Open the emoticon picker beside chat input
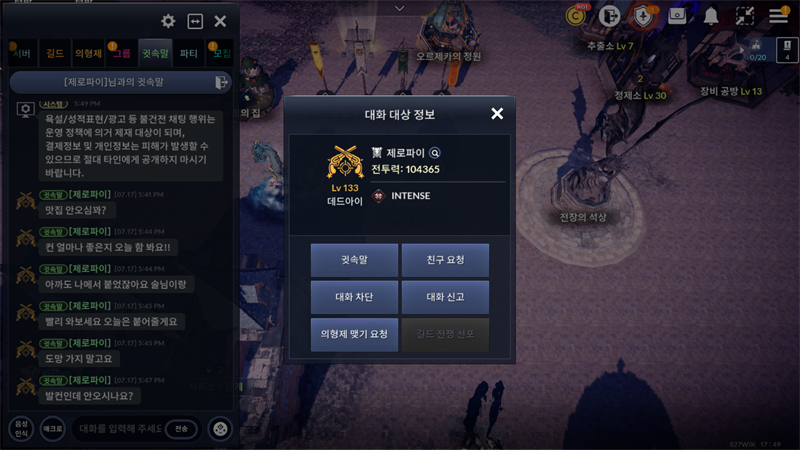The width and height of the screenshot is (800, 450). pos(220,429)
